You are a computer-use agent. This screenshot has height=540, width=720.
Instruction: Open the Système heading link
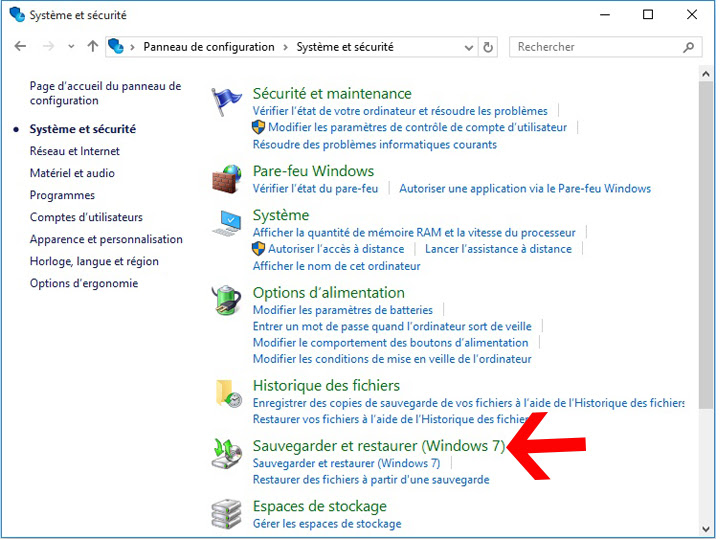click(281, 215)
